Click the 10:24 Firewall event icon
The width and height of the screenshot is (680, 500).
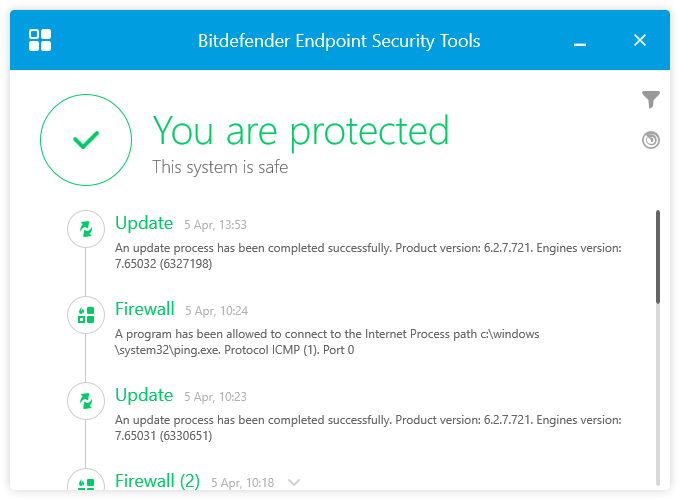tap(86, 315)
